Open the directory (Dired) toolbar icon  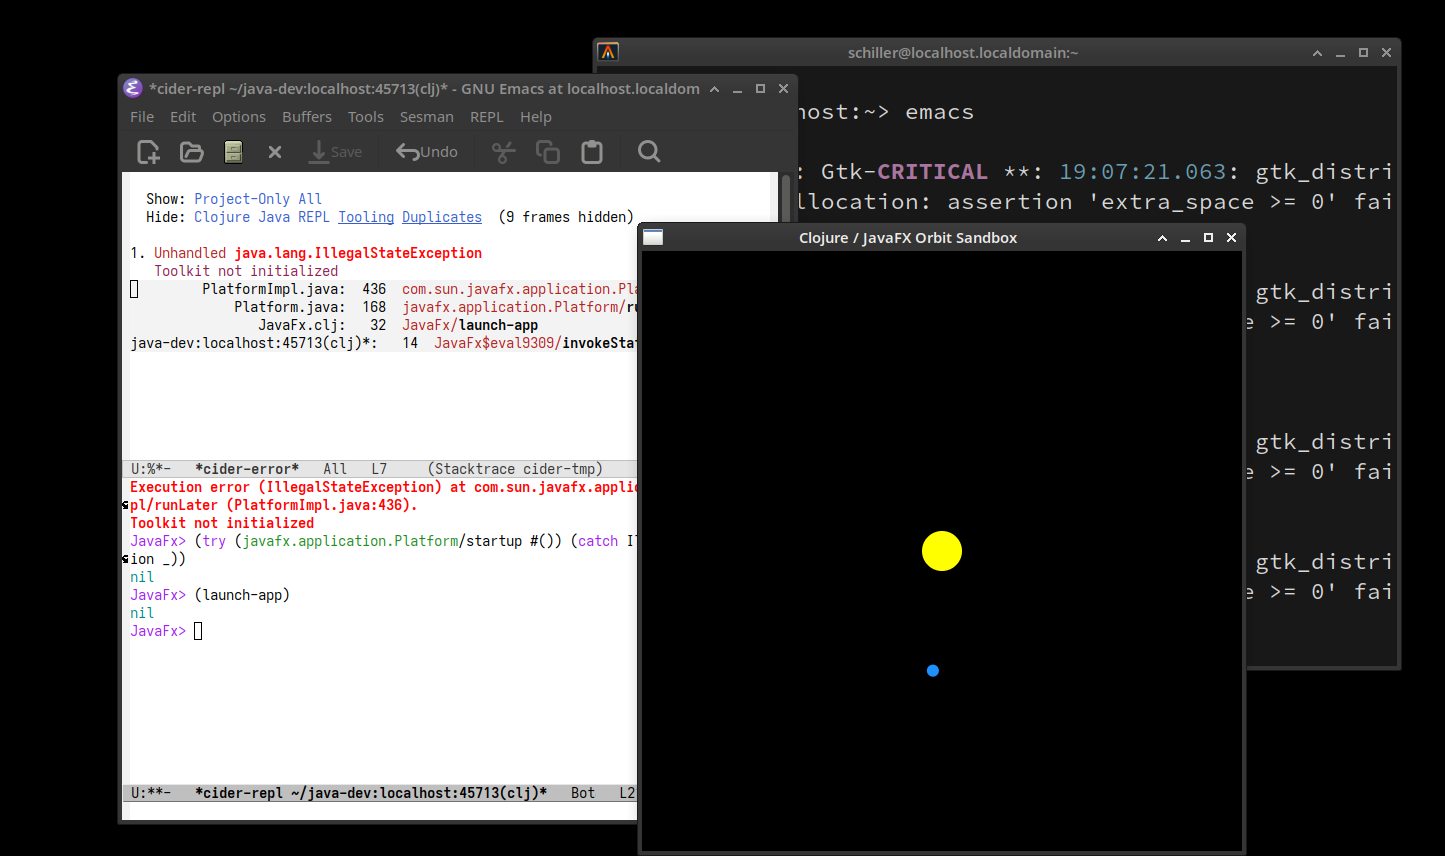coord(234,152)
